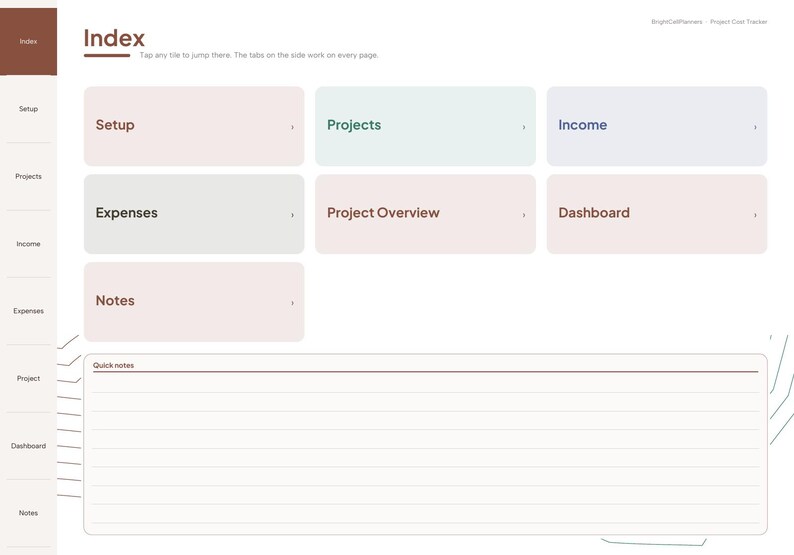
Task: Click the BrightCellPlanners Project Cost Tracker header text
Action: (x=709, y=22)
